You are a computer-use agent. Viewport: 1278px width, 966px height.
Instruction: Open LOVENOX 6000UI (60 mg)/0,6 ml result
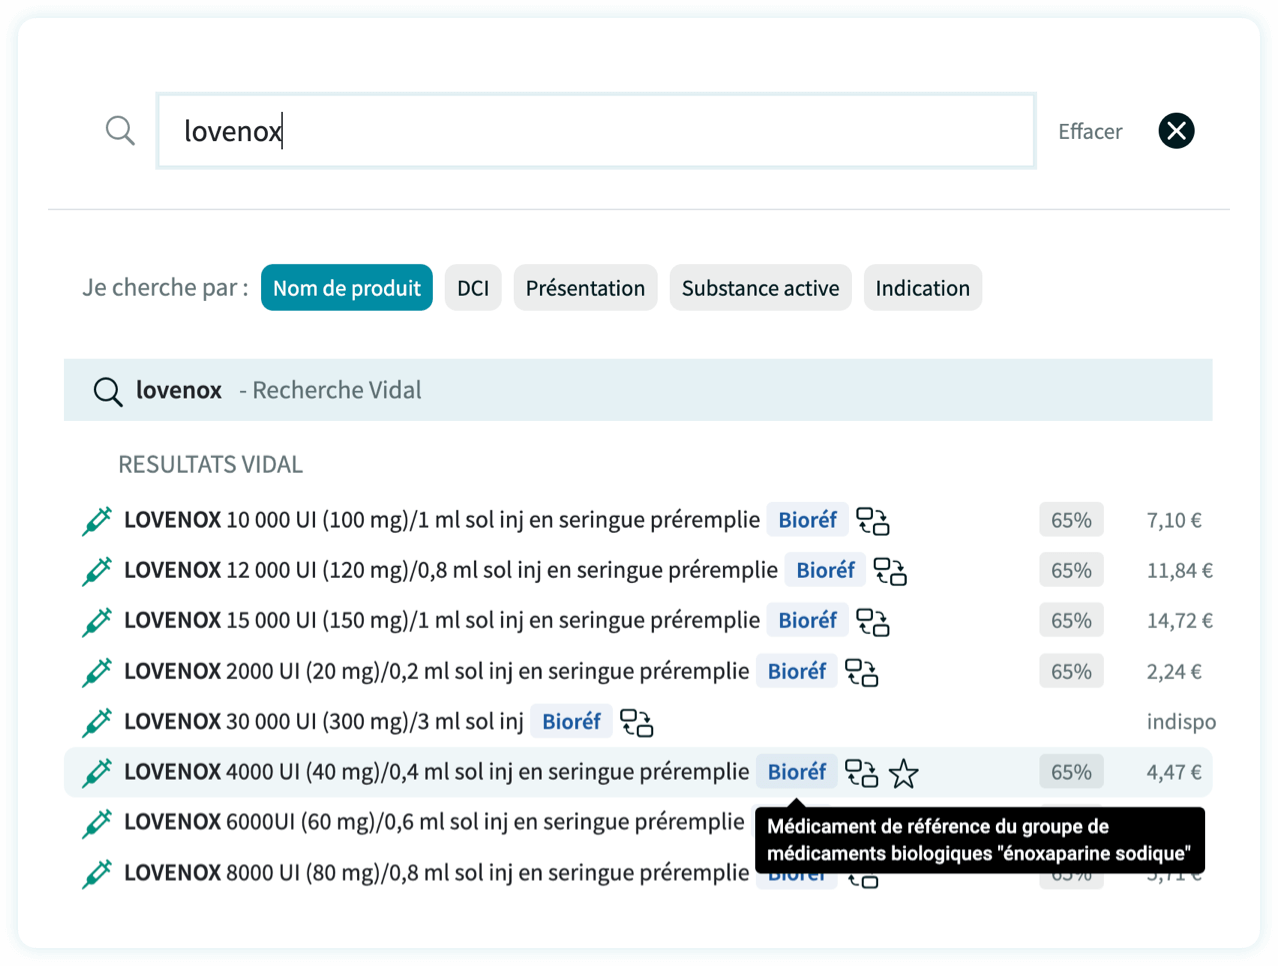434,822
